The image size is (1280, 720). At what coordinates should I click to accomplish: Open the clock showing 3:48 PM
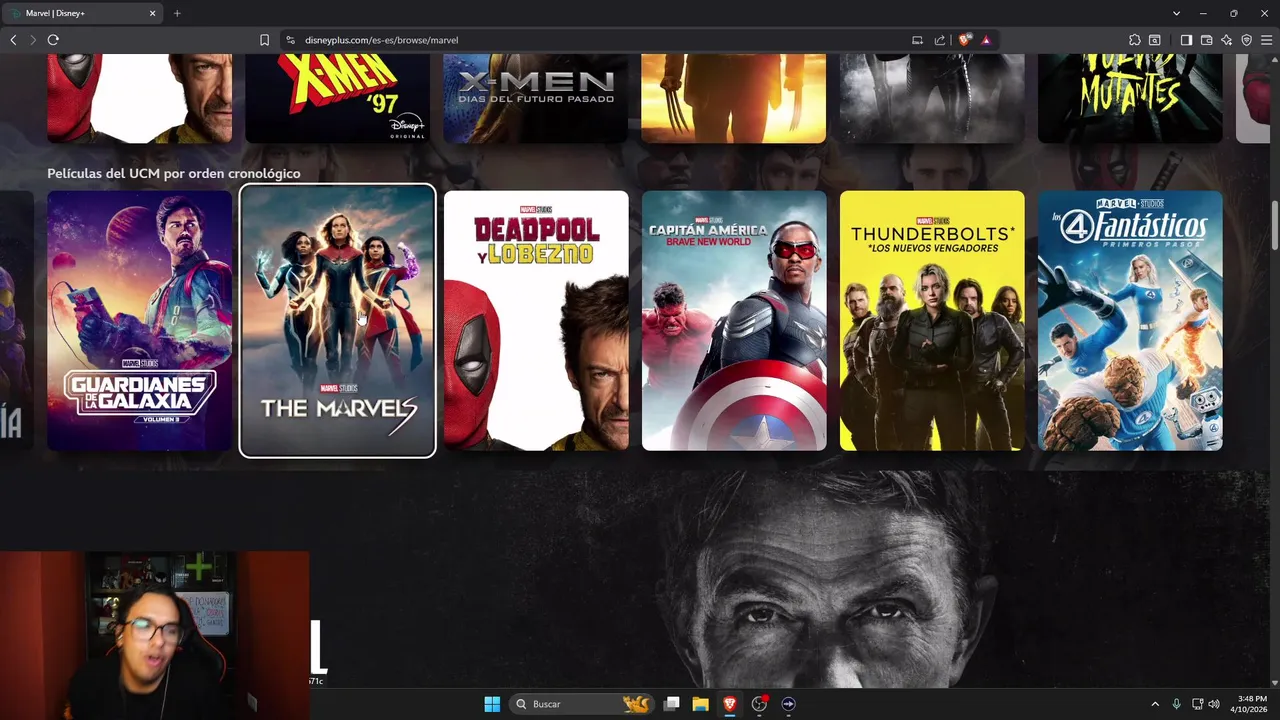1251,704
